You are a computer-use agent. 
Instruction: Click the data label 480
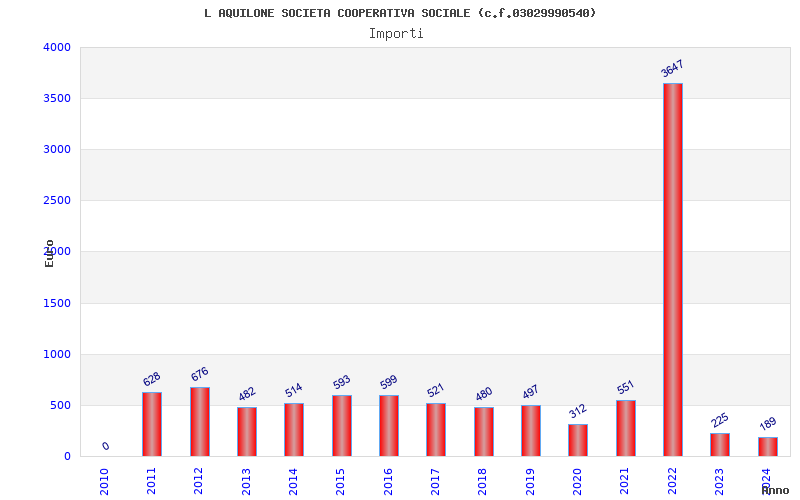point(484,394)
